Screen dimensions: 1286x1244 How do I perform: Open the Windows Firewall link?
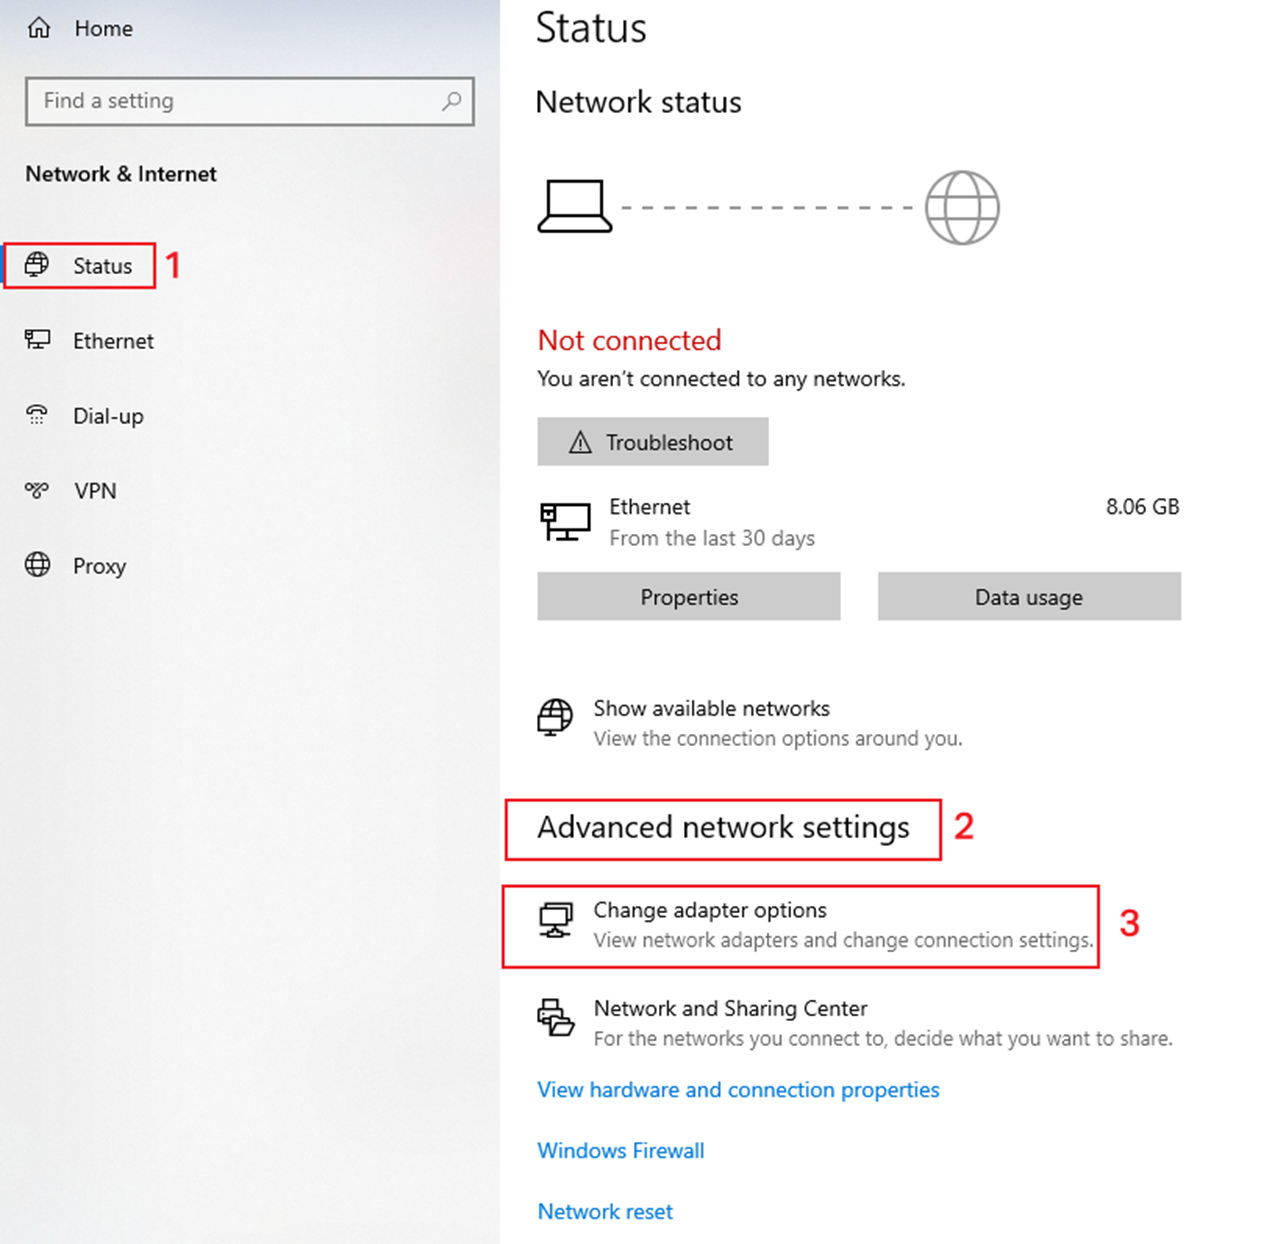[x=620, y=1150]
